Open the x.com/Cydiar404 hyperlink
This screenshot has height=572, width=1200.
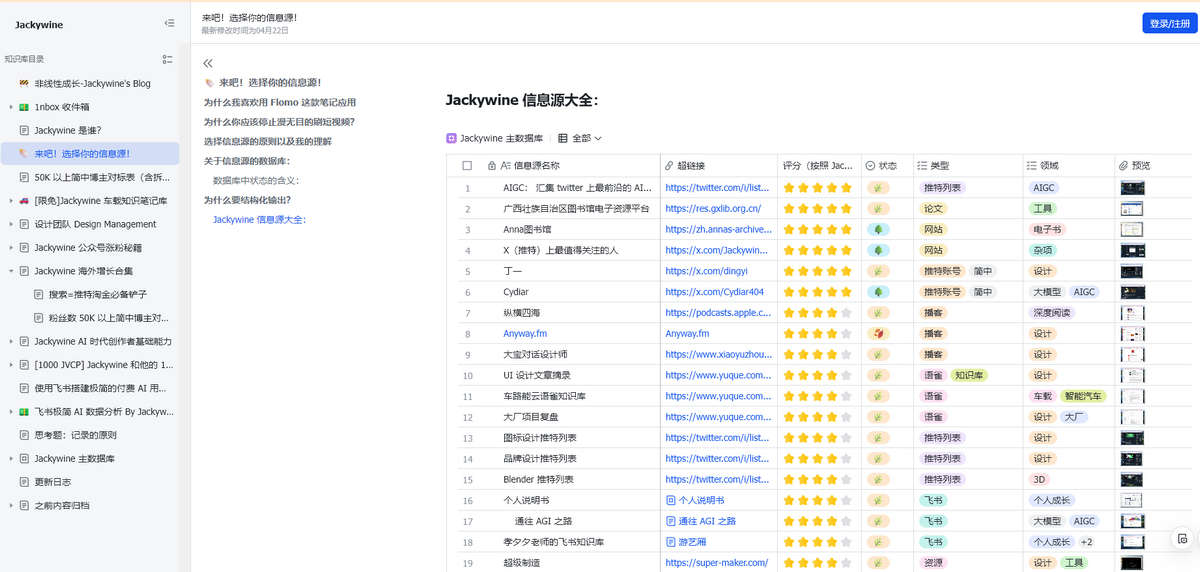click(x=714, y=292)
